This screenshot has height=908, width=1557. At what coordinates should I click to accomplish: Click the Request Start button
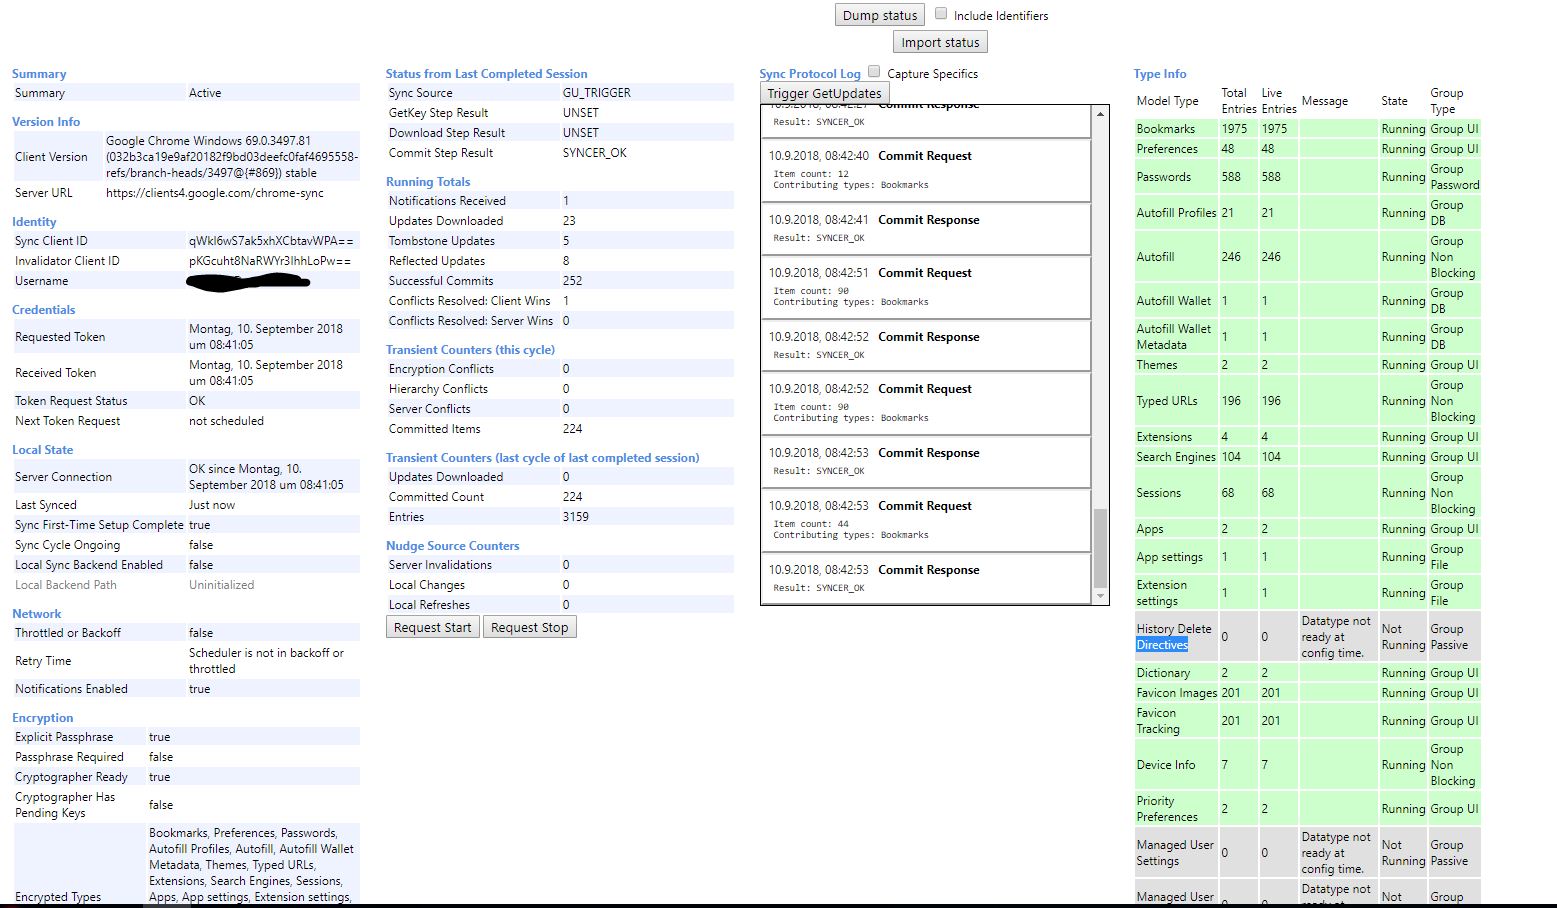[x=432, y=627]
